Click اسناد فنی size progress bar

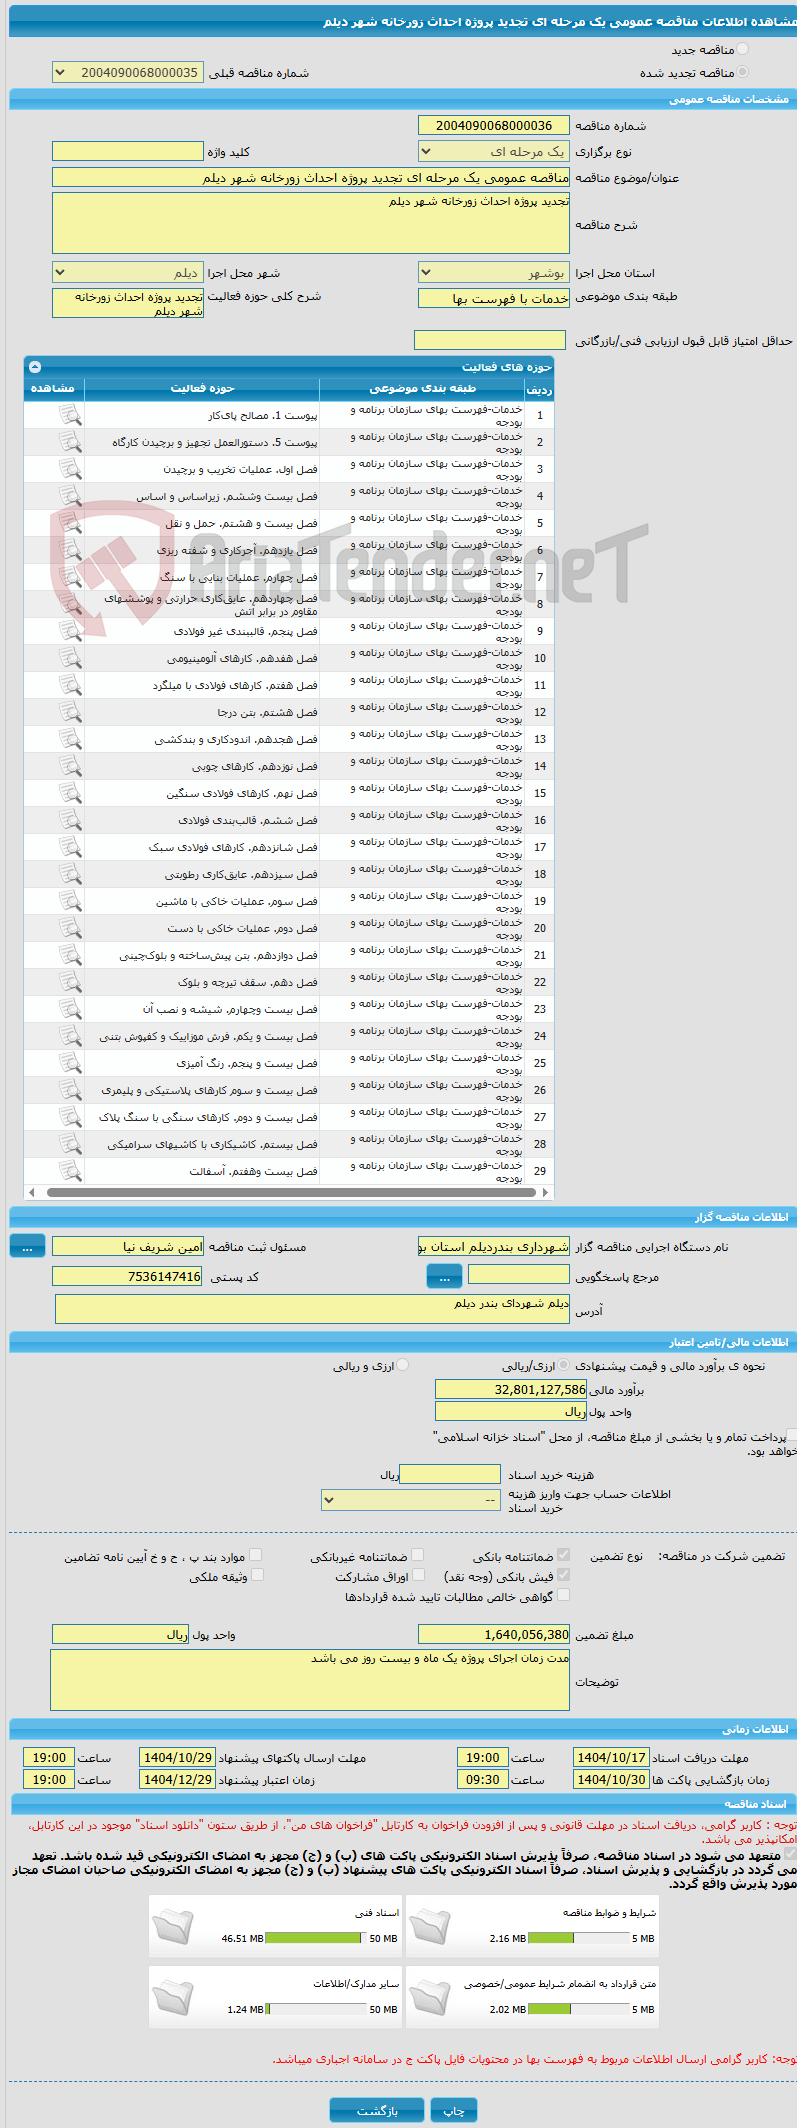tap(317, 1938)
